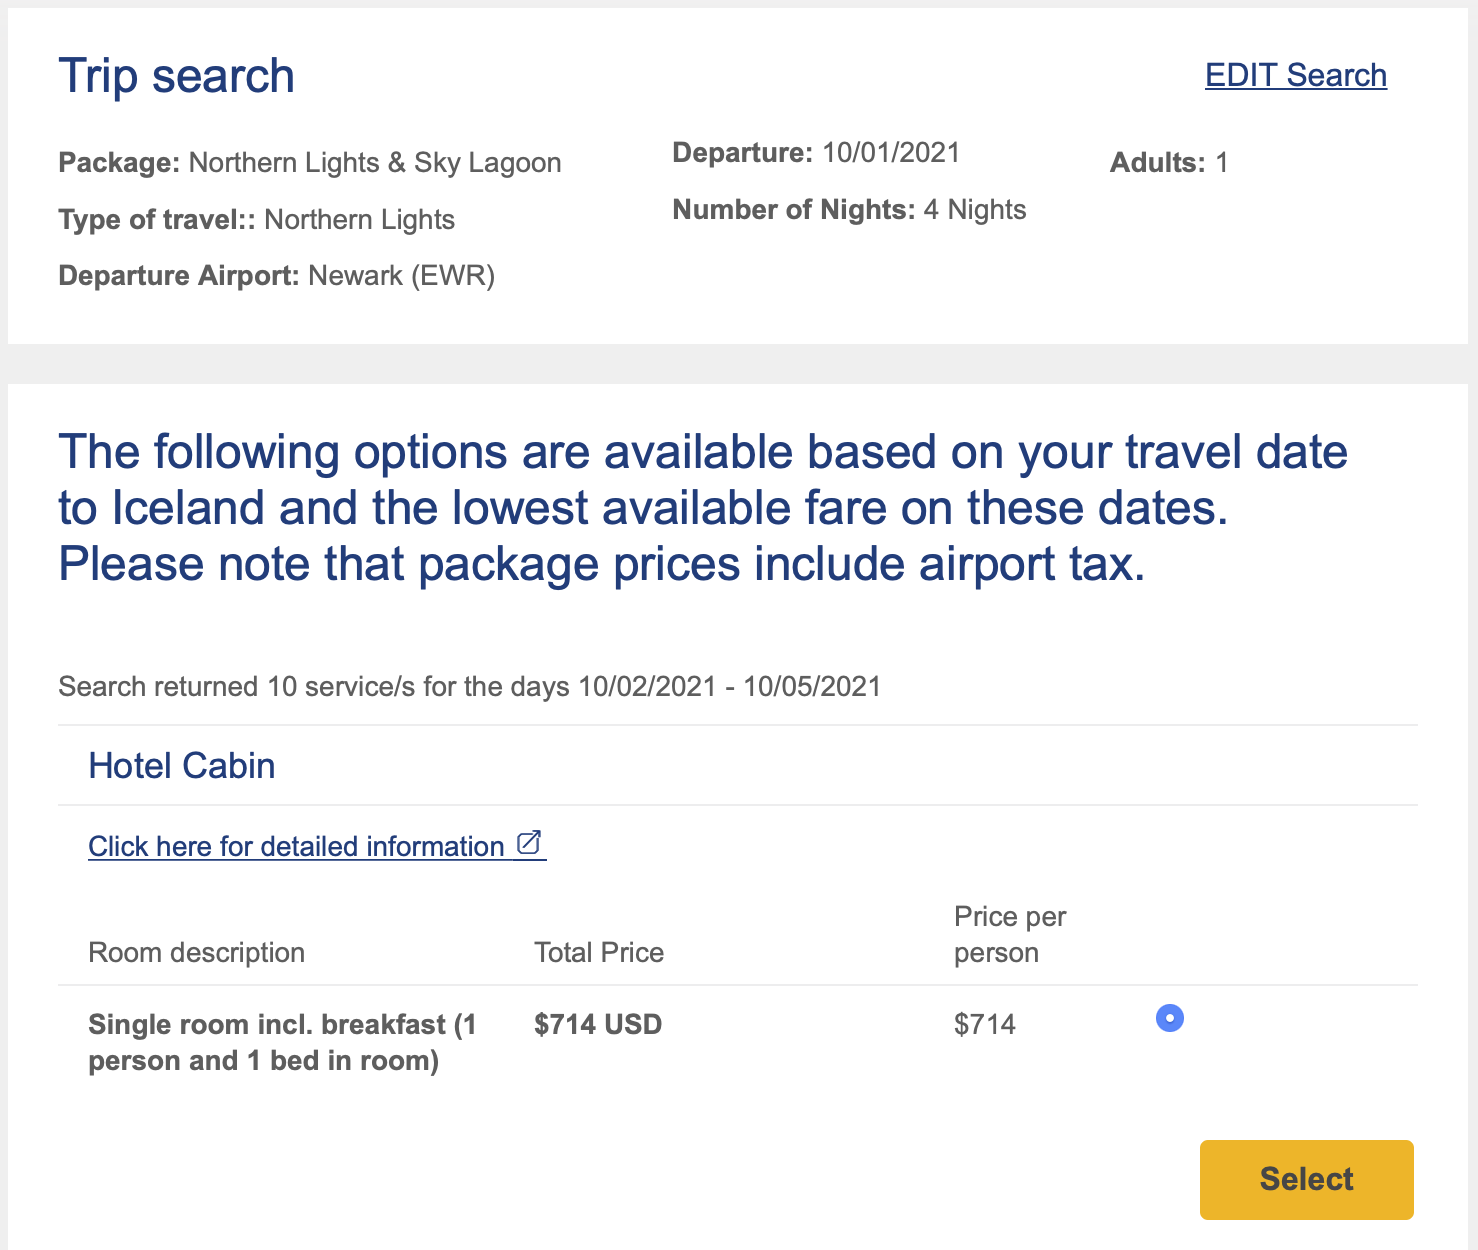Viewport: 1478px width, 1250px height.
Task: Click here for detailed information
Action: (295, 846)
